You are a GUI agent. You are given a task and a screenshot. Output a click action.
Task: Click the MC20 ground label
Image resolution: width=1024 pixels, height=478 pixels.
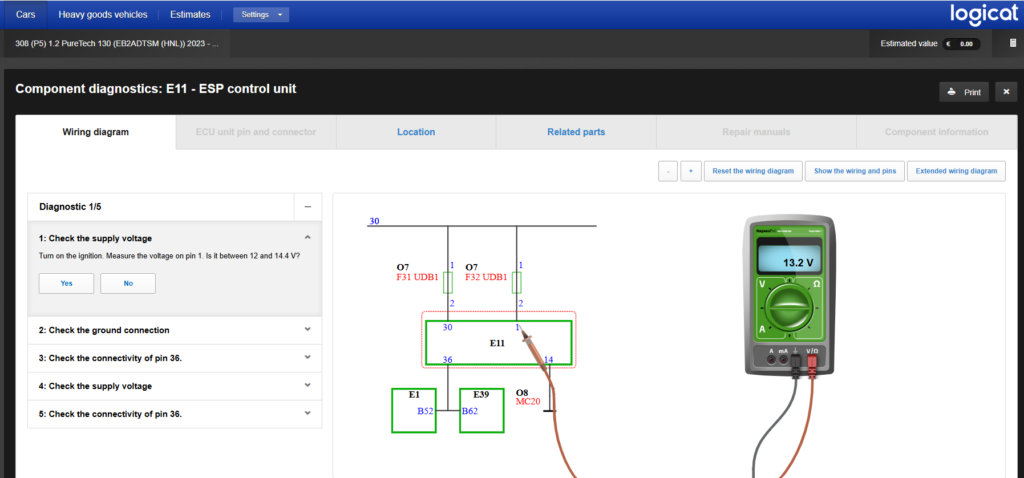[x=528, y=402]
